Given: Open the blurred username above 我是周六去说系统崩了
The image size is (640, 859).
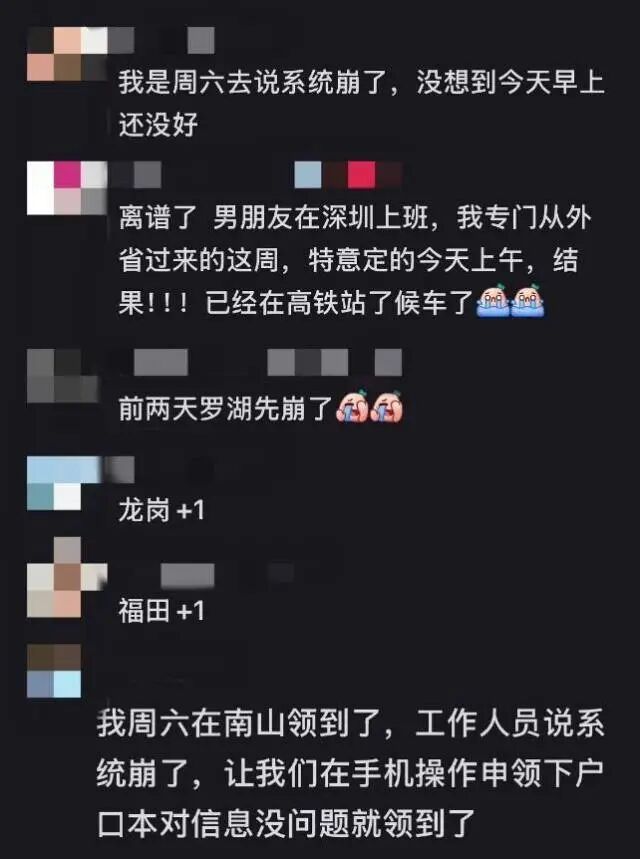Looking at the screenshot, I should 161,41.
